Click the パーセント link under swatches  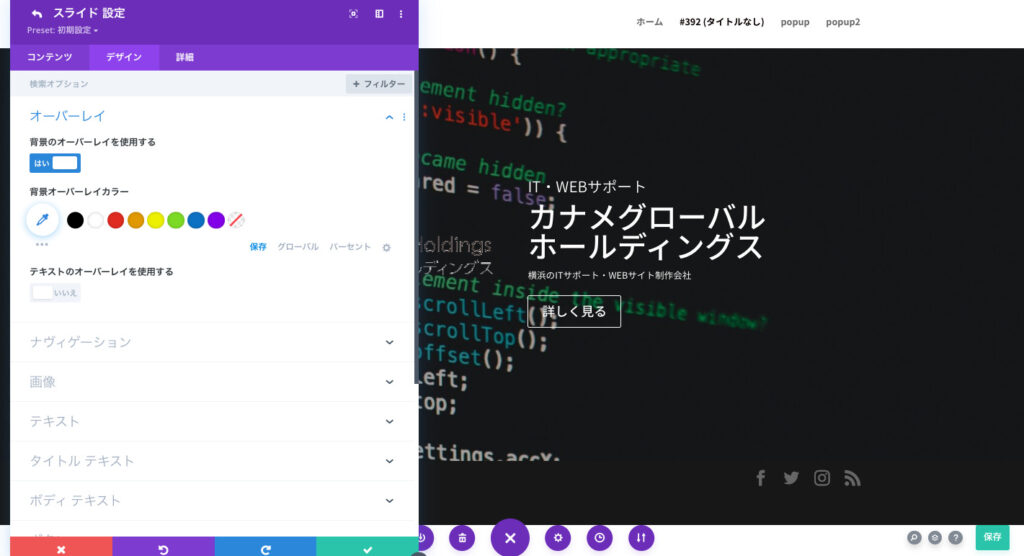coord(349,247)
